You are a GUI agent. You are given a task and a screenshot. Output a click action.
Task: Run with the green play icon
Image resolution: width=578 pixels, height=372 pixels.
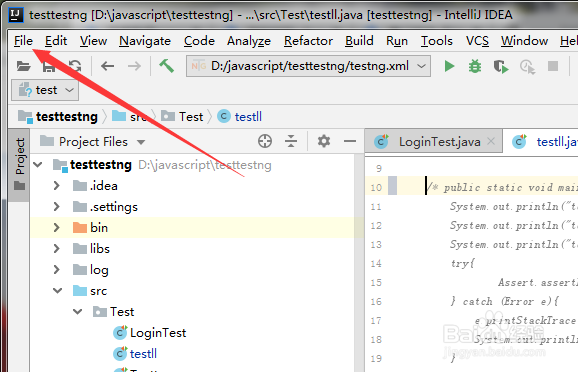point(449,66)
